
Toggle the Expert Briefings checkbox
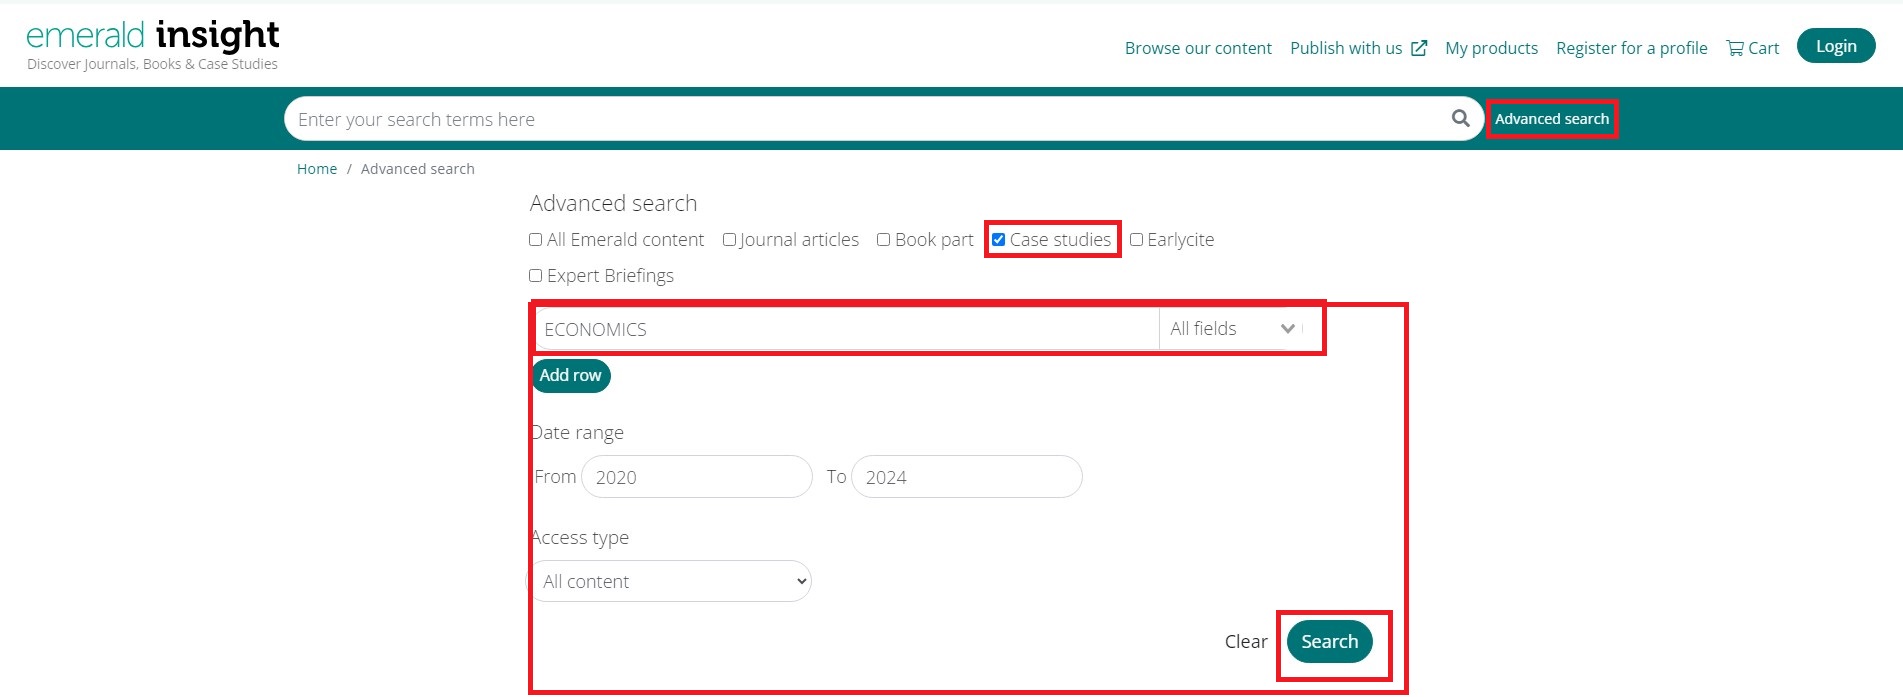point(536,276)
